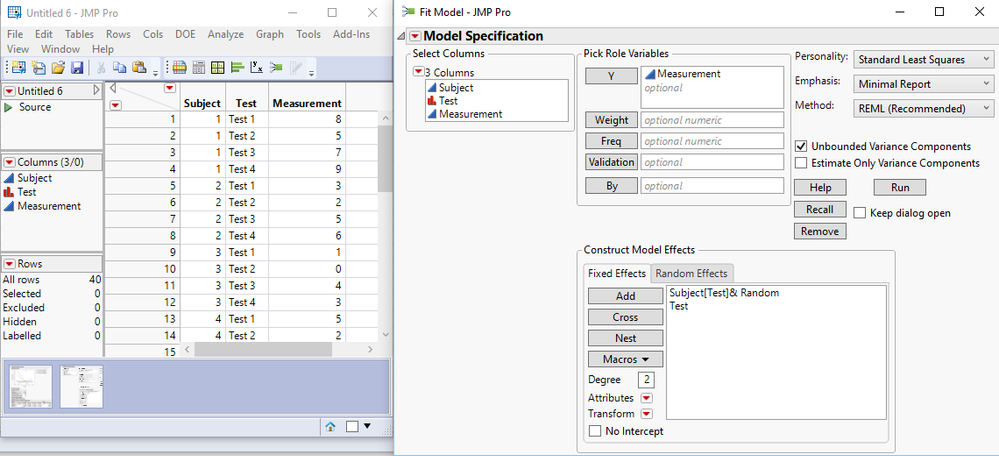Viewport: 999px width, 456px height.
Task: Click the Distribution green bars toolbar icon
Action: 238,68
